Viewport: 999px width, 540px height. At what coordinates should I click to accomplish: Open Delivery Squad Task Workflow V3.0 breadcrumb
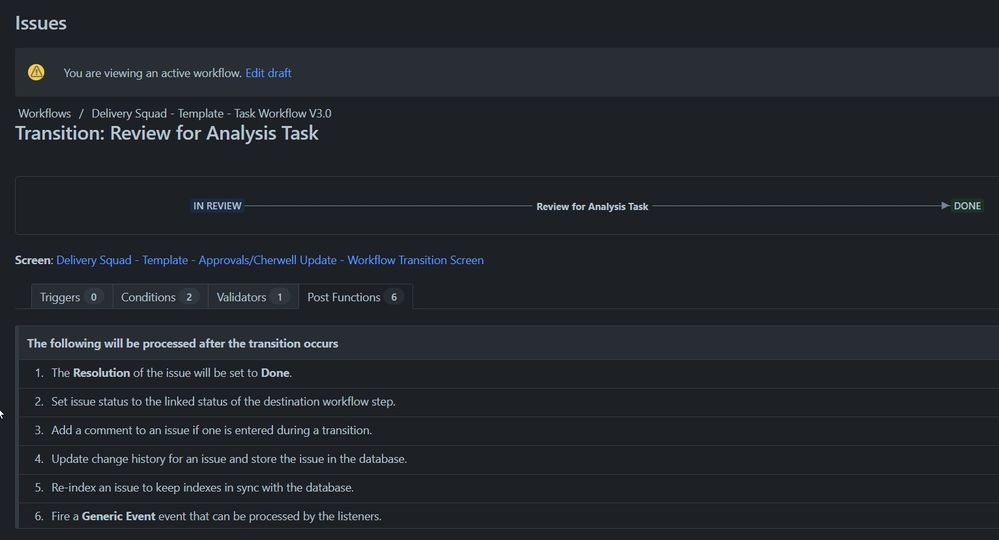211,113
